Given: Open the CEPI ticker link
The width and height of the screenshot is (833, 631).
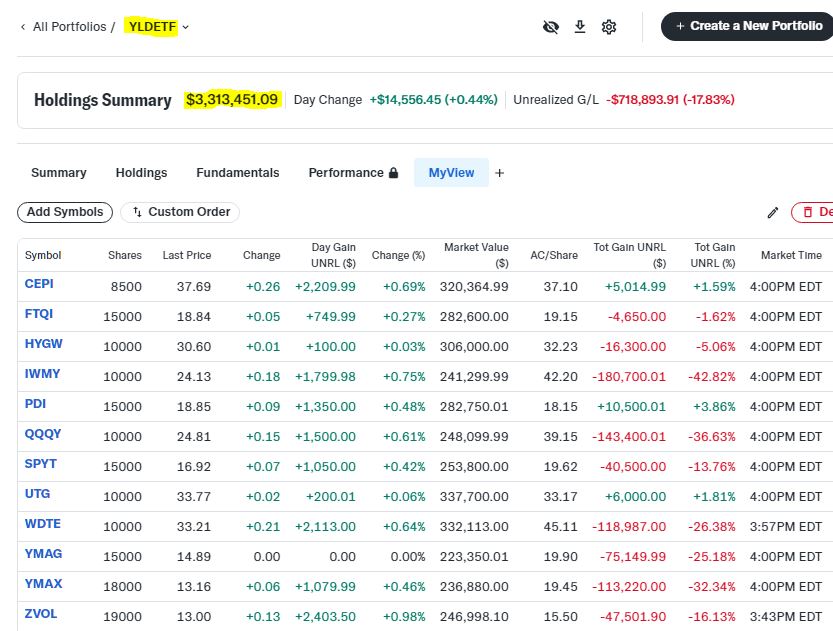Looking at the screenshot, I should click(39, 284).
